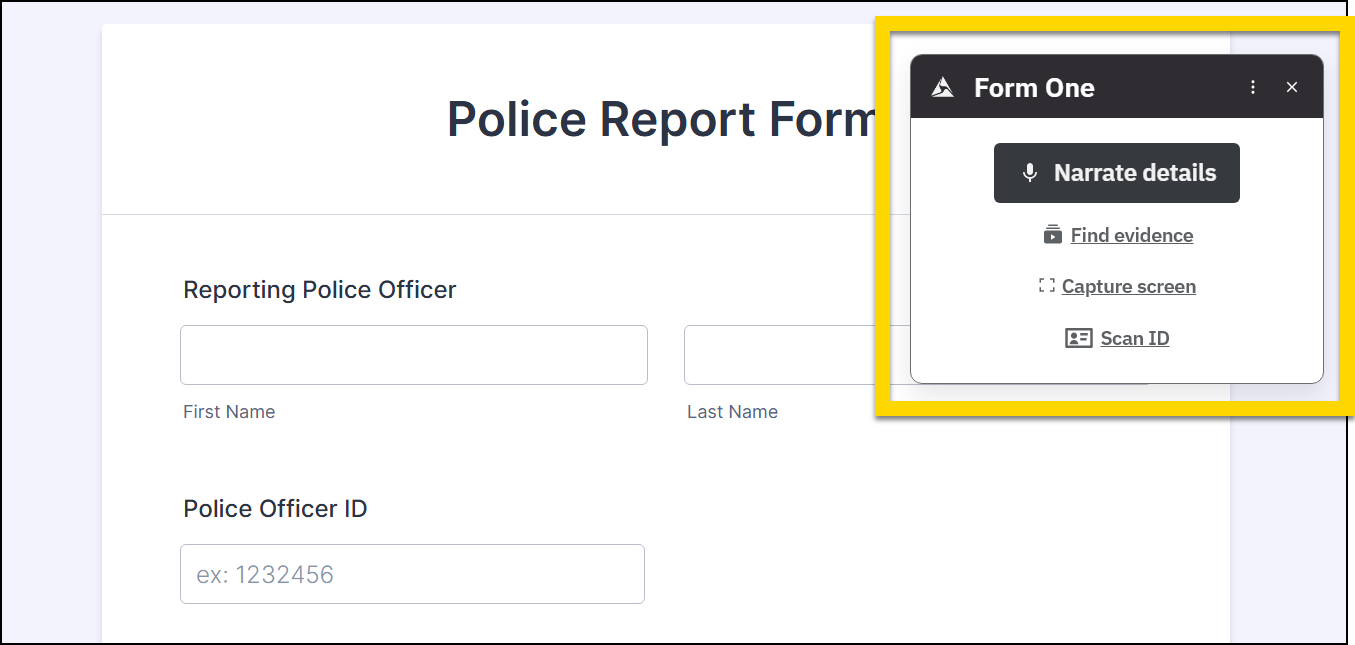Click the Reporting Police Officer label
1355x645 pixels.
pos(319,290)
